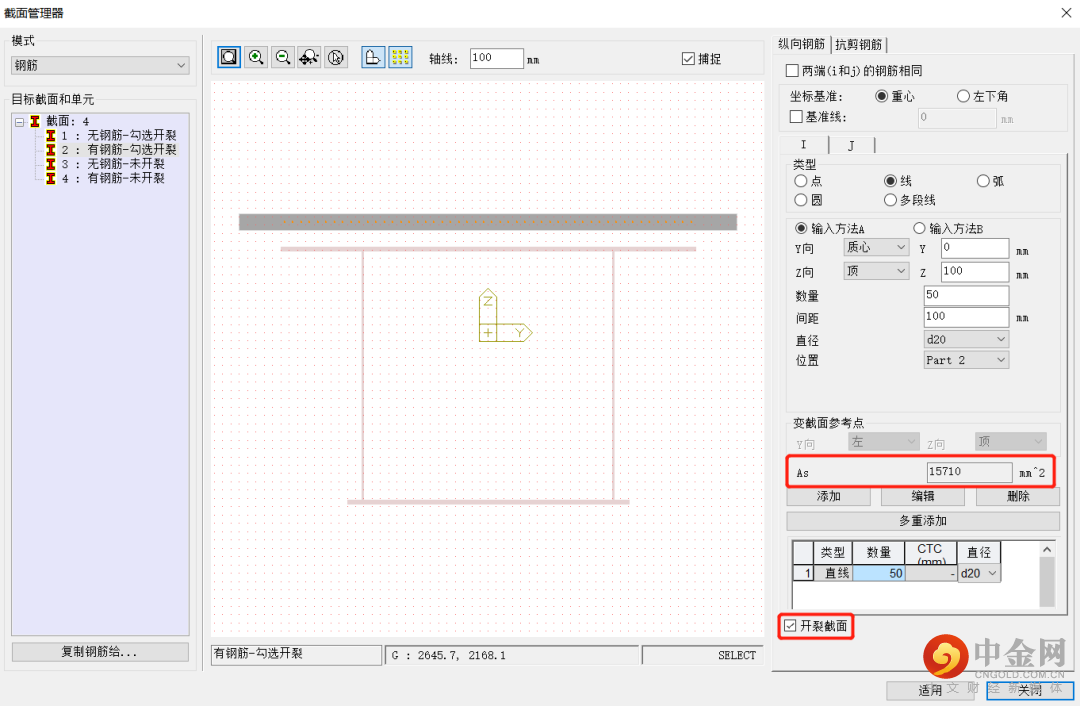Viewport: 1080px width, 706px height.
Task: Click the 适用 apply button
Action: (930, 690)
